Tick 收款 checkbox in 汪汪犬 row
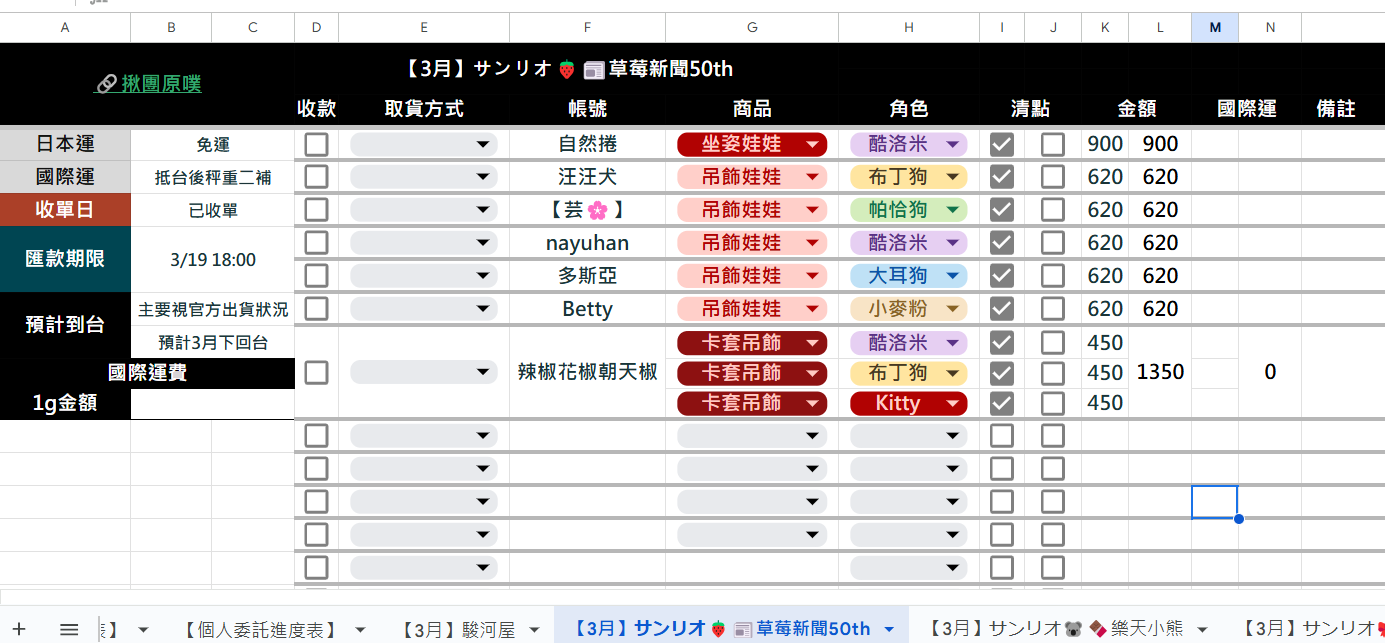This screenshot has width=1385, height=643. point(316,177)
